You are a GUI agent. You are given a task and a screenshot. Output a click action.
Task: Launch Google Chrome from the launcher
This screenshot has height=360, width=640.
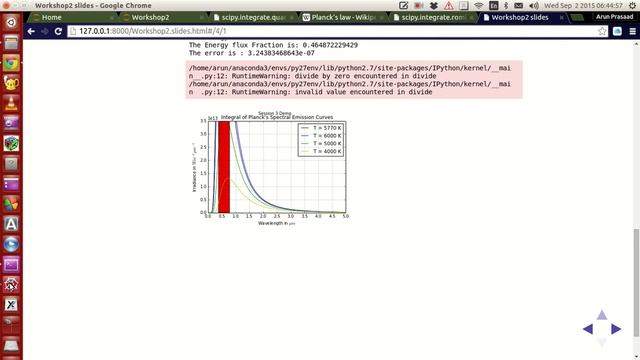[11, 63]
